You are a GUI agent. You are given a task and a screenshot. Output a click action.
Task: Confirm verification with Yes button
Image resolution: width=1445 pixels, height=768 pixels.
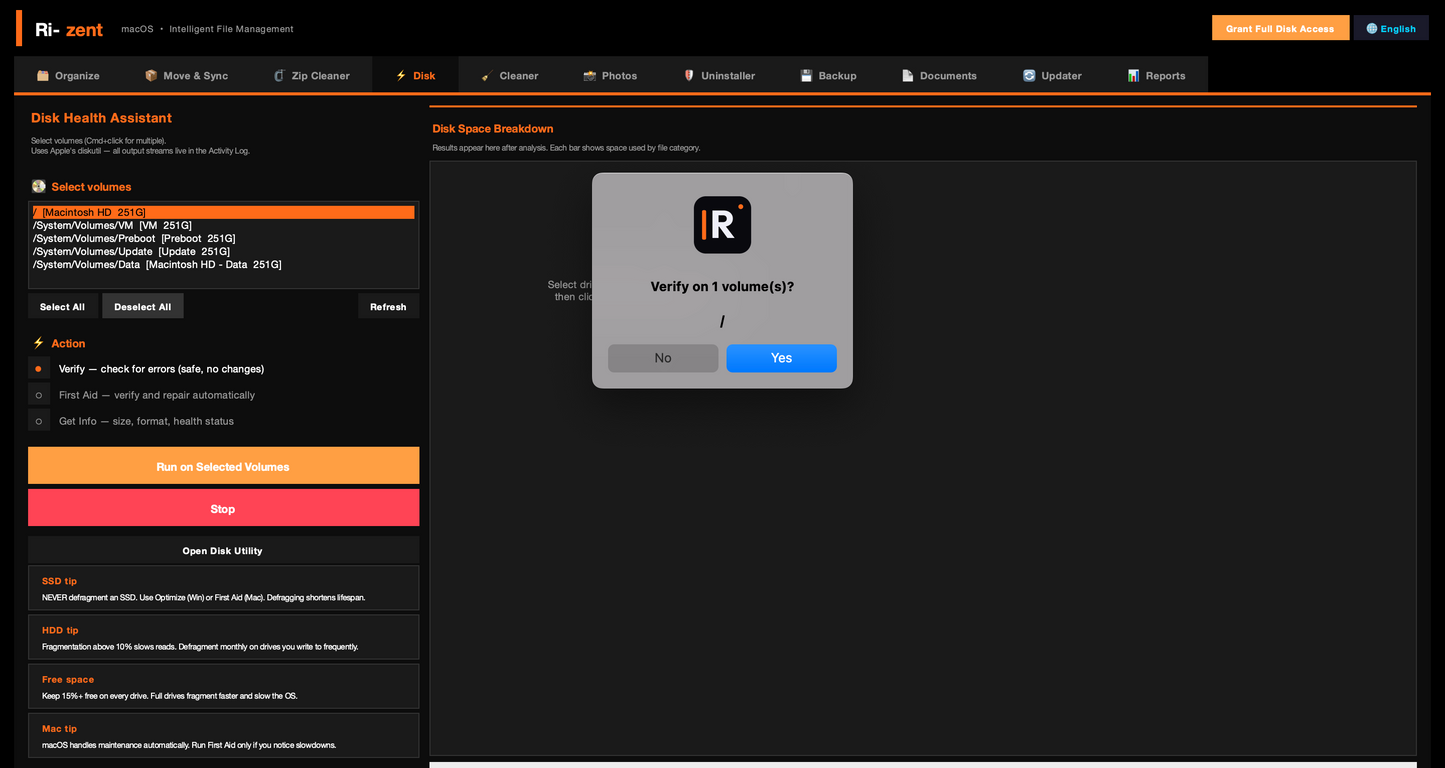[781, 358]
